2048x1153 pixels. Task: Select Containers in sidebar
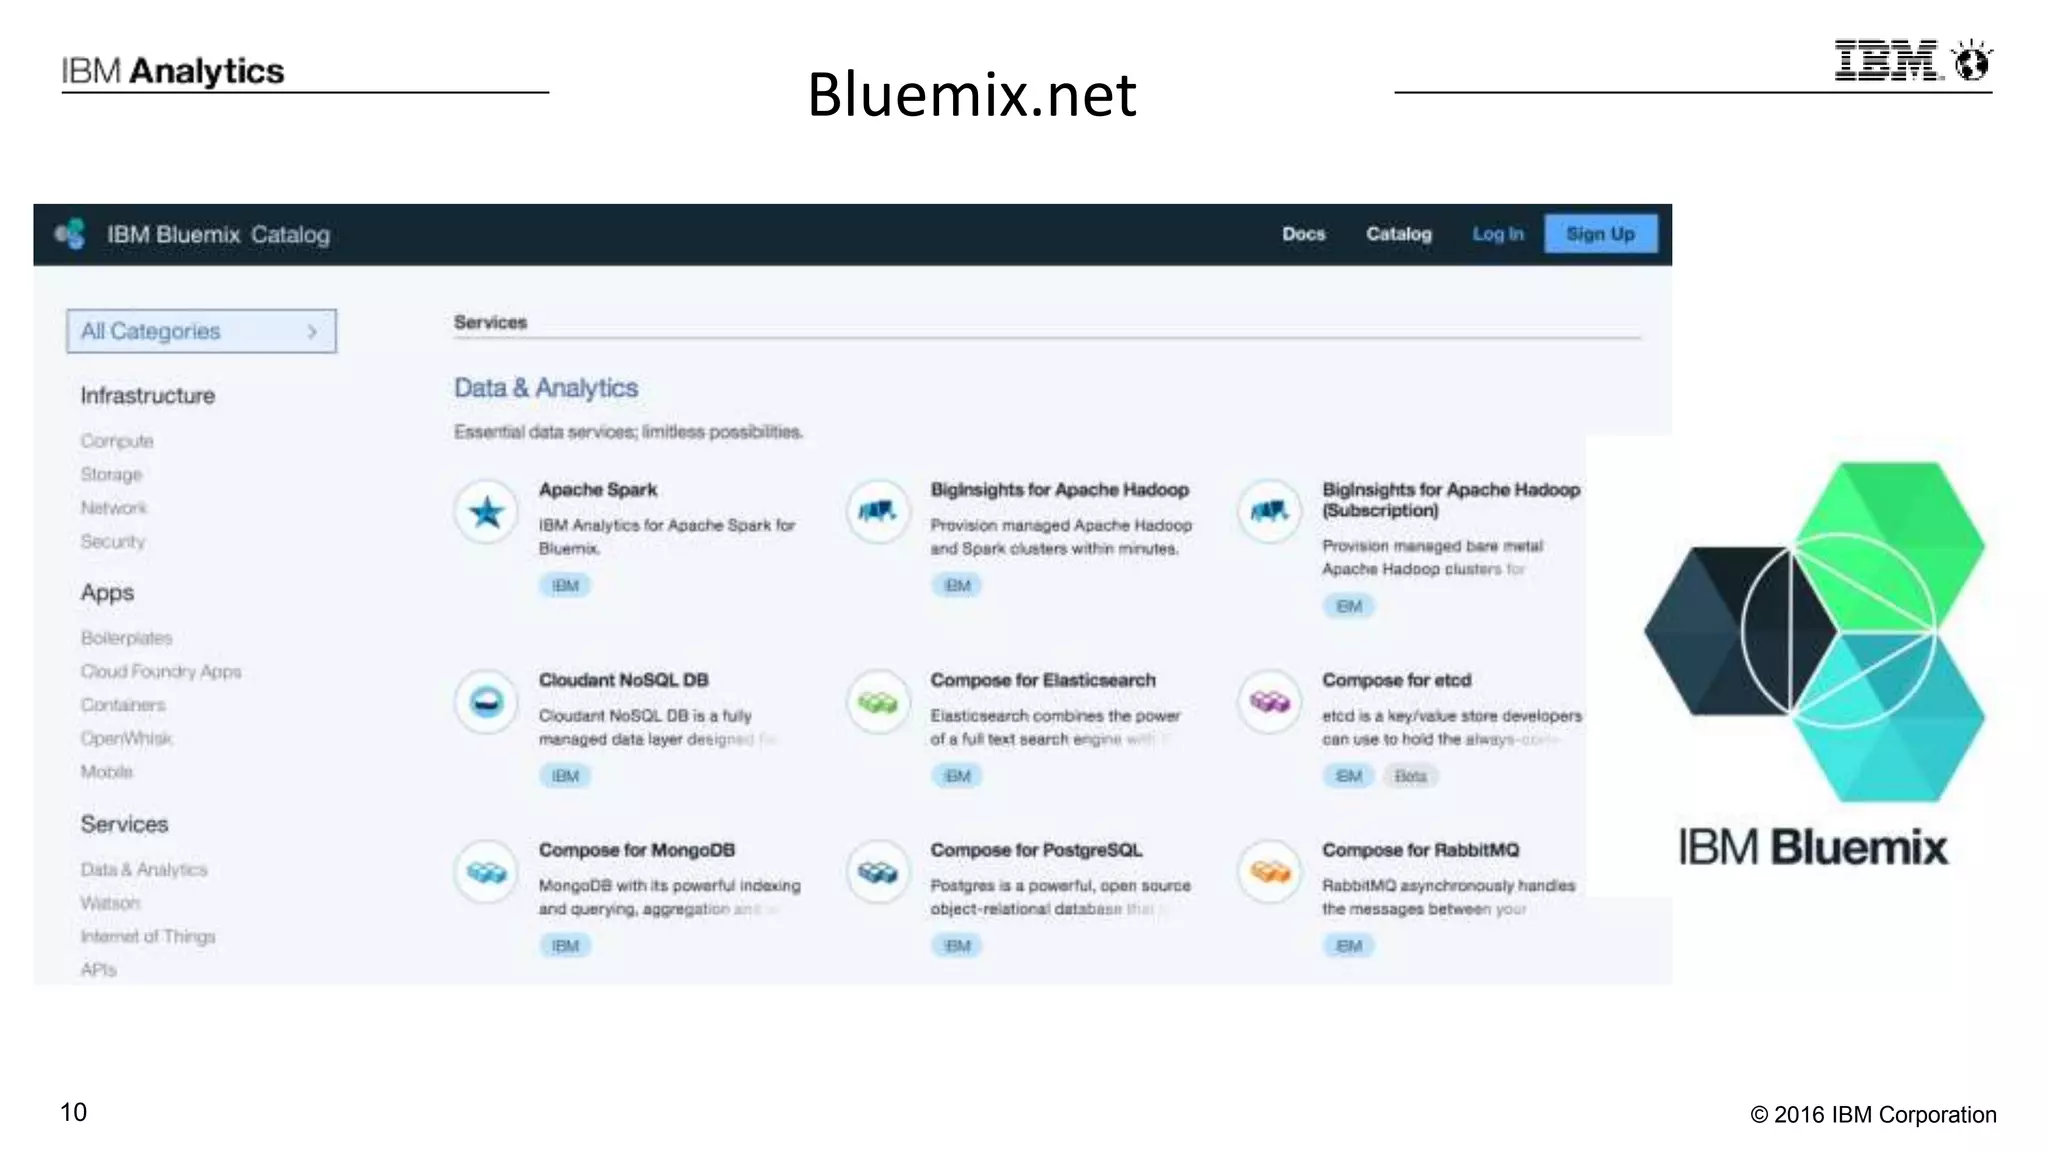point(123,705)
